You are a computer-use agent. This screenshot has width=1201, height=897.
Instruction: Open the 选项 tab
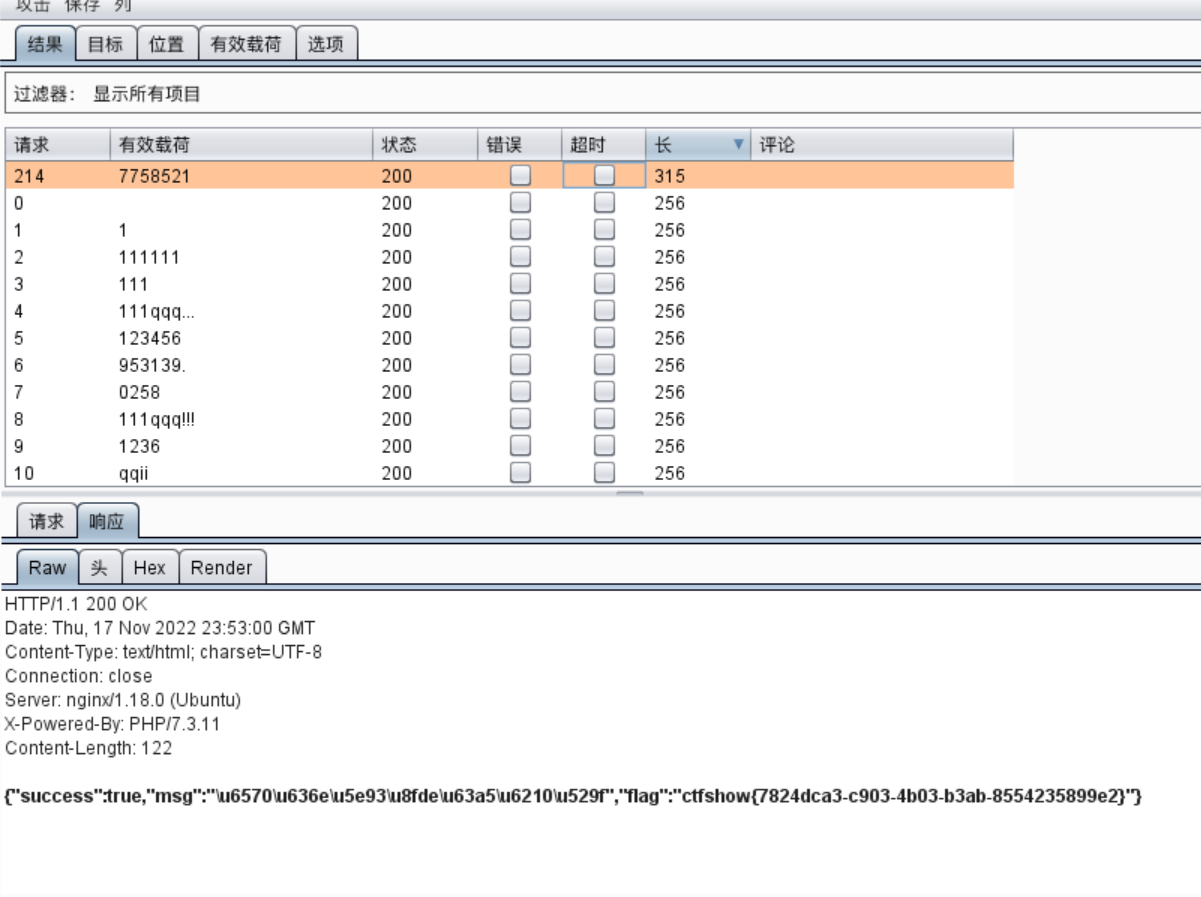click(x=326, y=44)
